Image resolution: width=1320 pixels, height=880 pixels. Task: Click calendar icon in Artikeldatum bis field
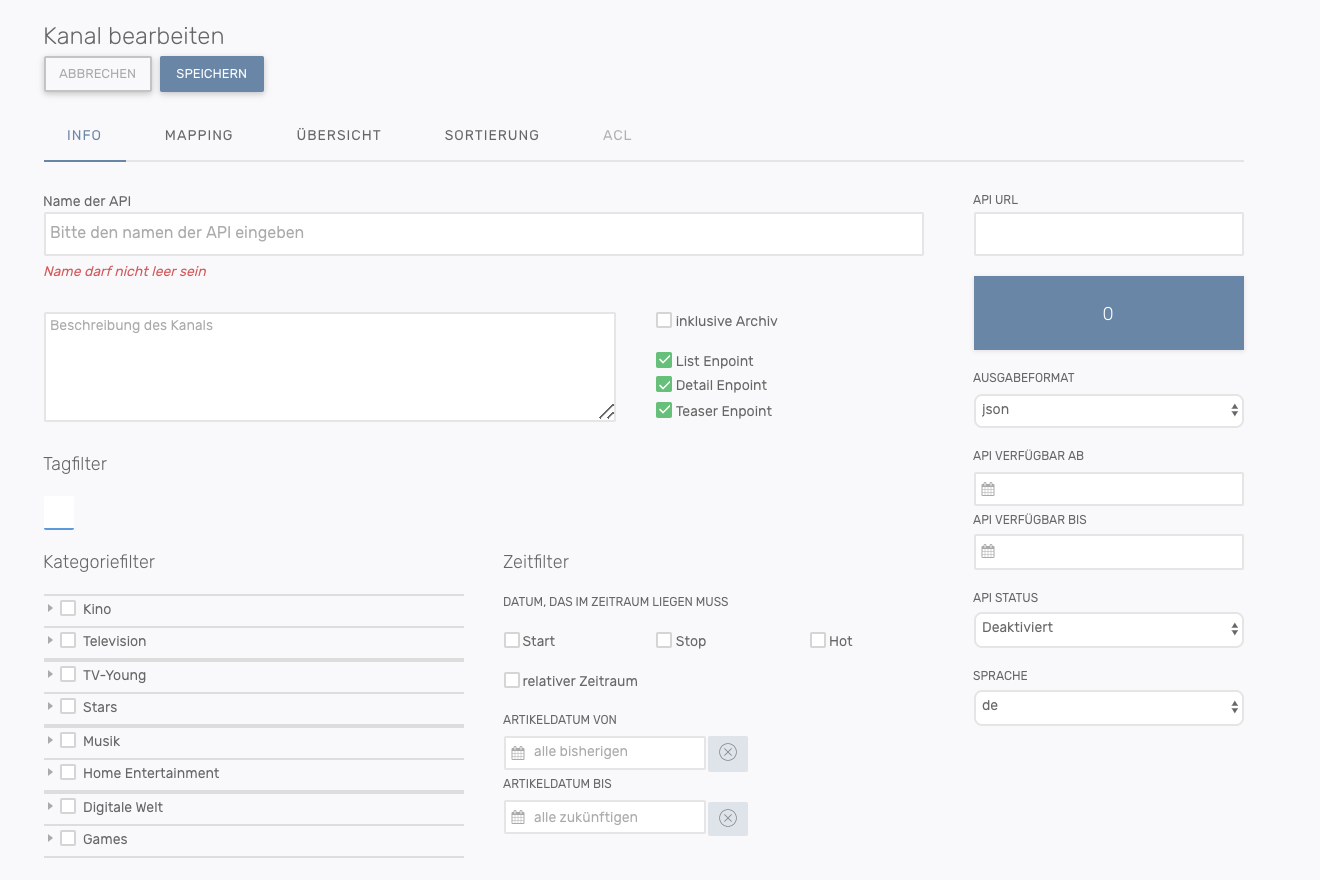tap(518, 818)
